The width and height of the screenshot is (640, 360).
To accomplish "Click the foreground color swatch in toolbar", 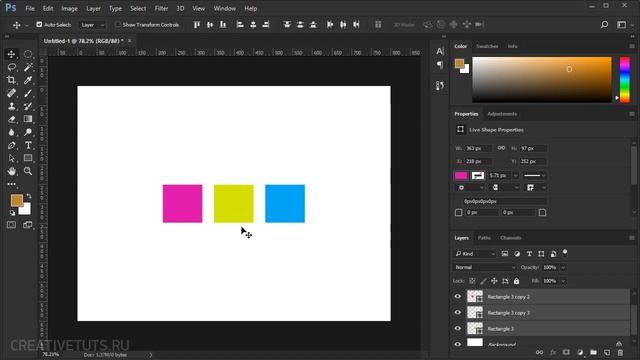I will point(17,200).
